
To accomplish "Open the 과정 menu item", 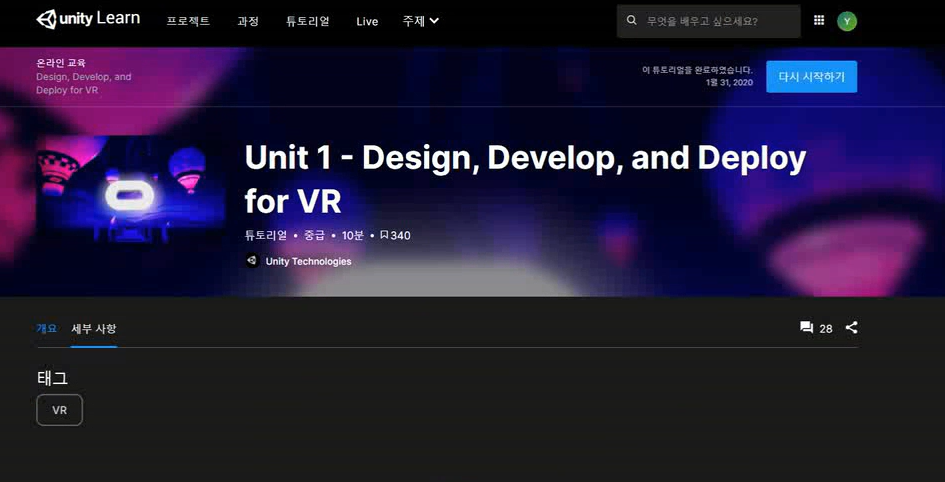I will [x=248, y=21].
